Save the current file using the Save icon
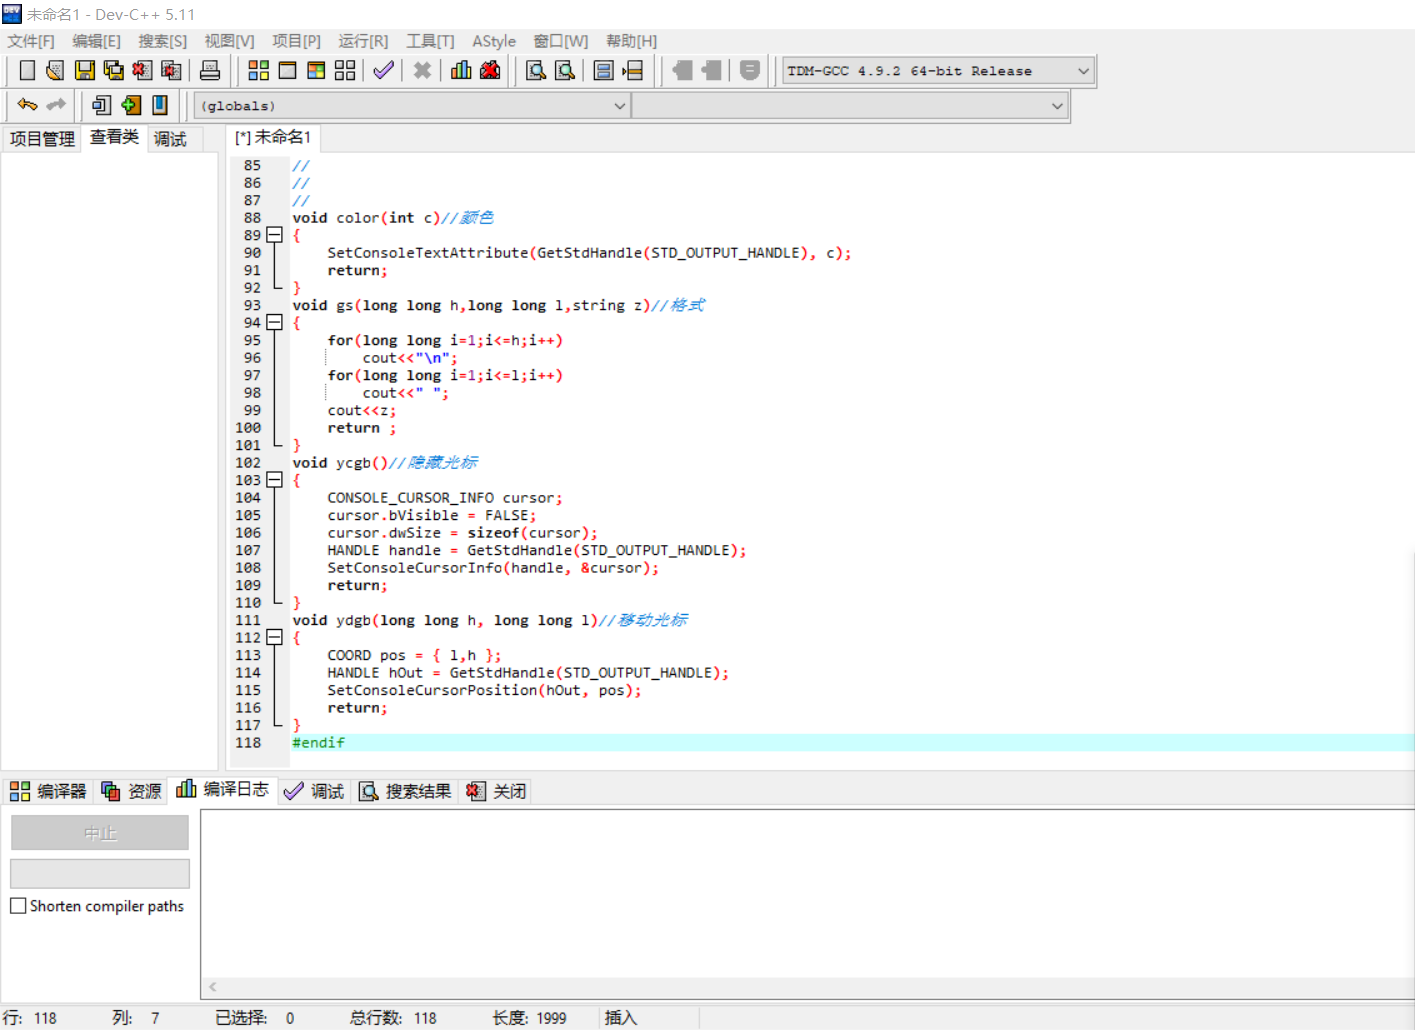The image size is (1415, 1030). [85, 70]
